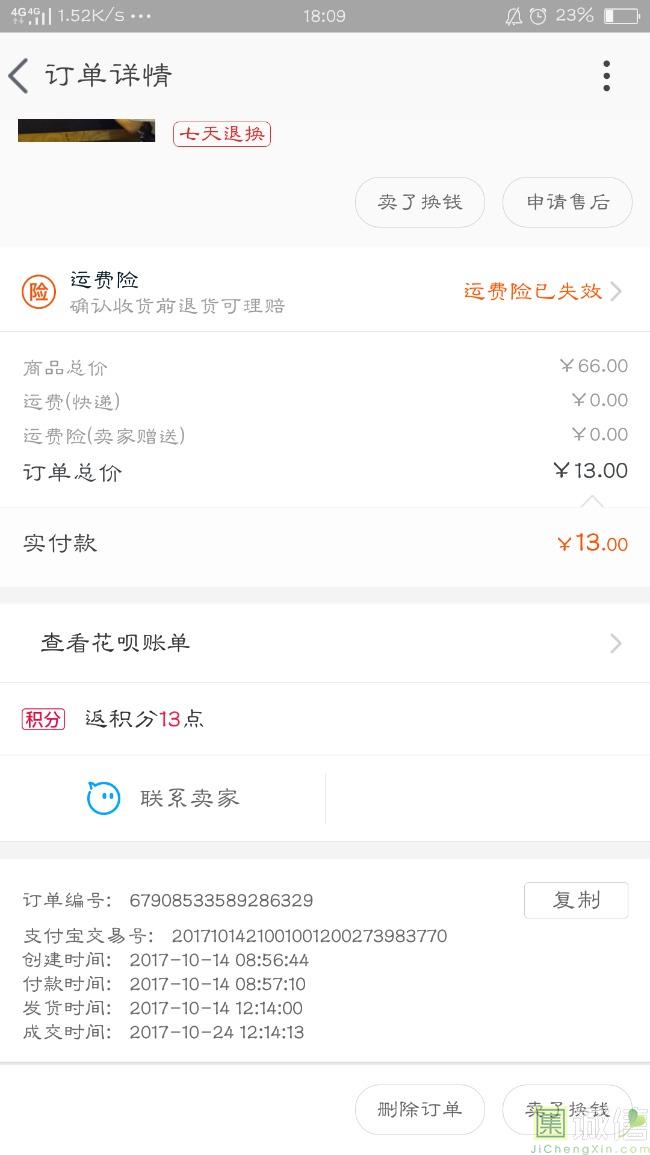Screen dimensions: 650x1155
Task: Copy order number with 复制 button
Action: pyautogui.click(x=576, y=900)
